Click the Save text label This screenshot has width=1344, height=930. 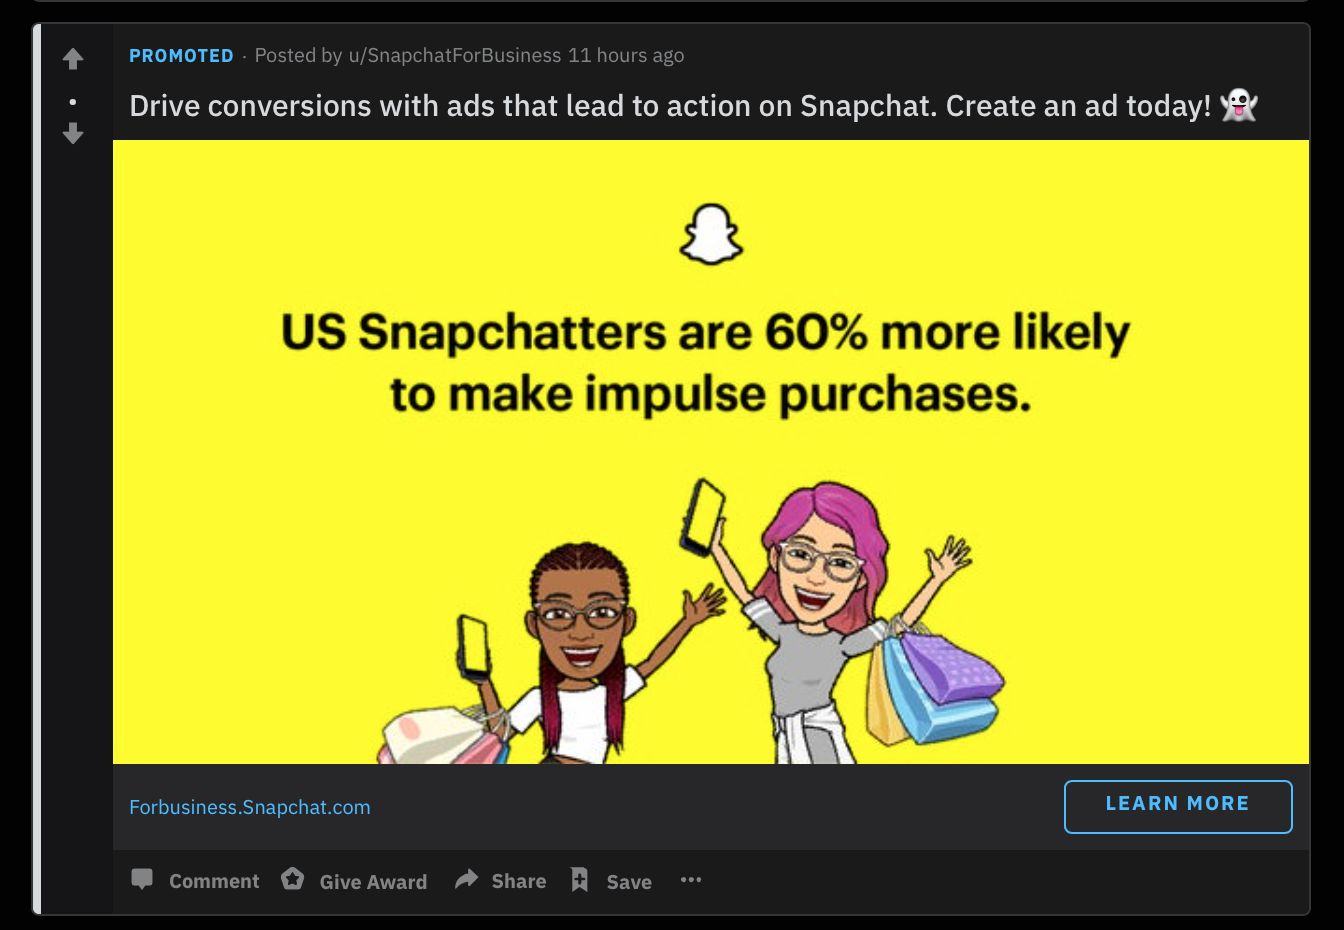pos(629,882)
